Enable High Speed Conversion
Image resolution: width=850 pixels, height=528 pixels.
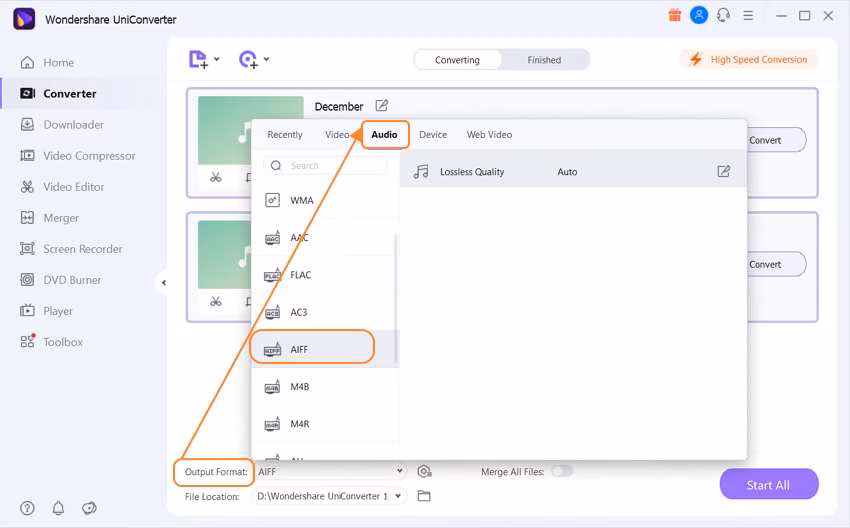pos(748,60)
